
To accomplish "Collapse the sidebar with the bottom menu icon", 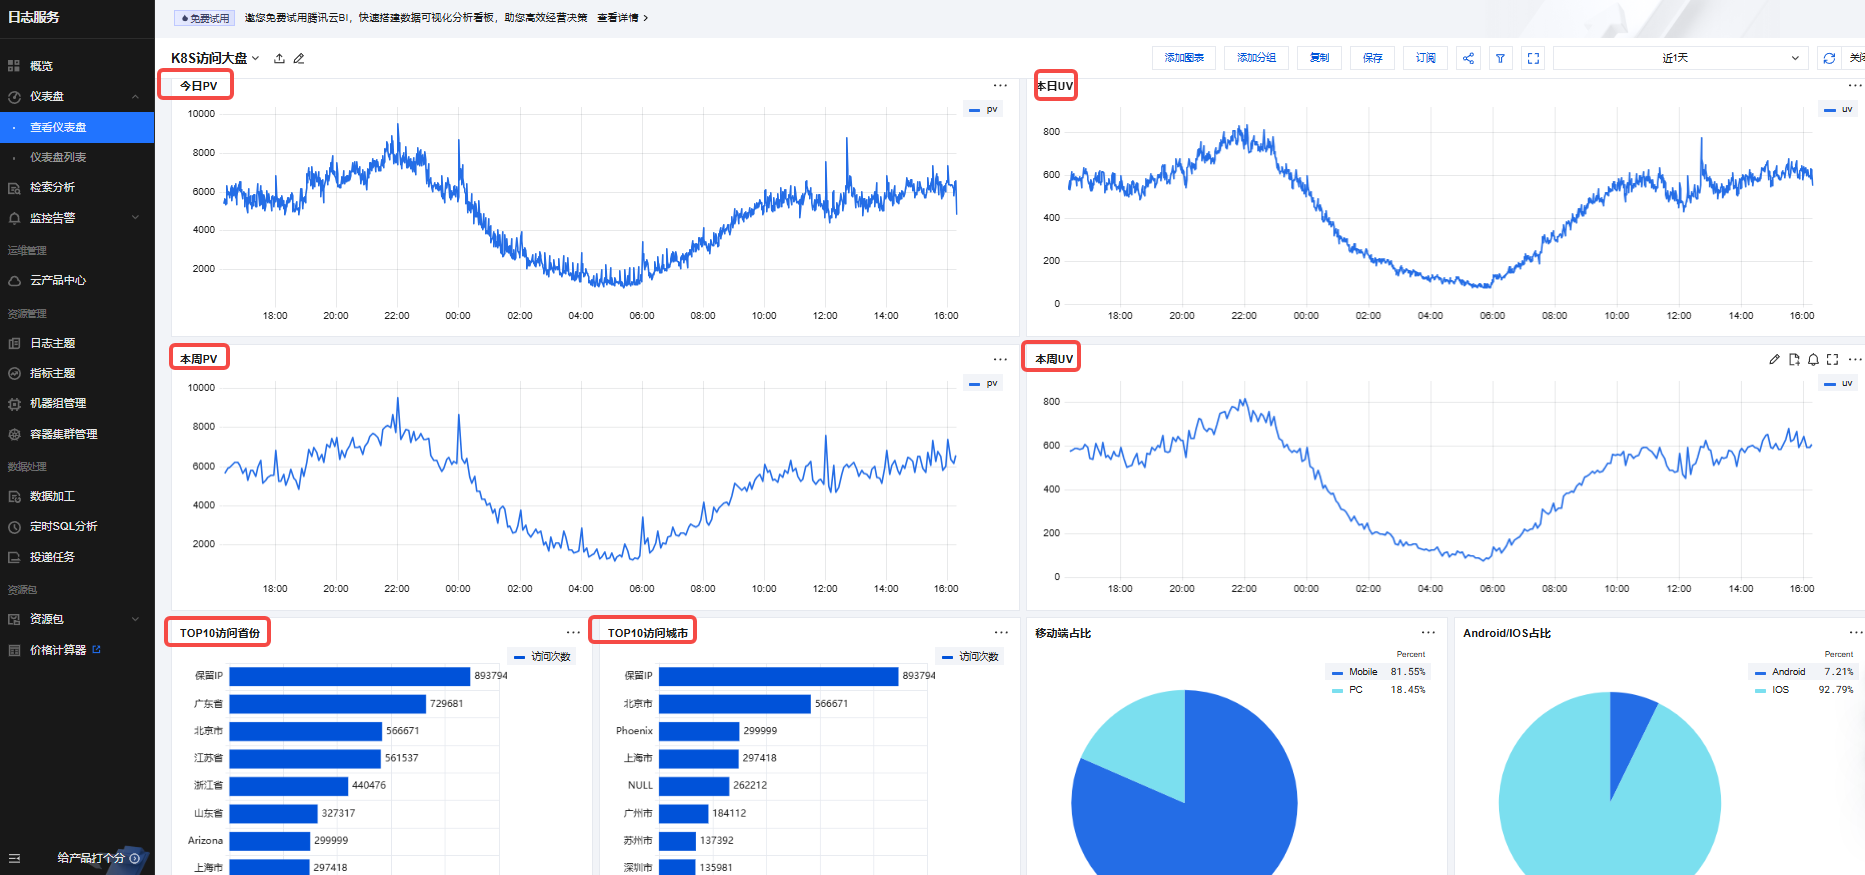I will 14,858.
